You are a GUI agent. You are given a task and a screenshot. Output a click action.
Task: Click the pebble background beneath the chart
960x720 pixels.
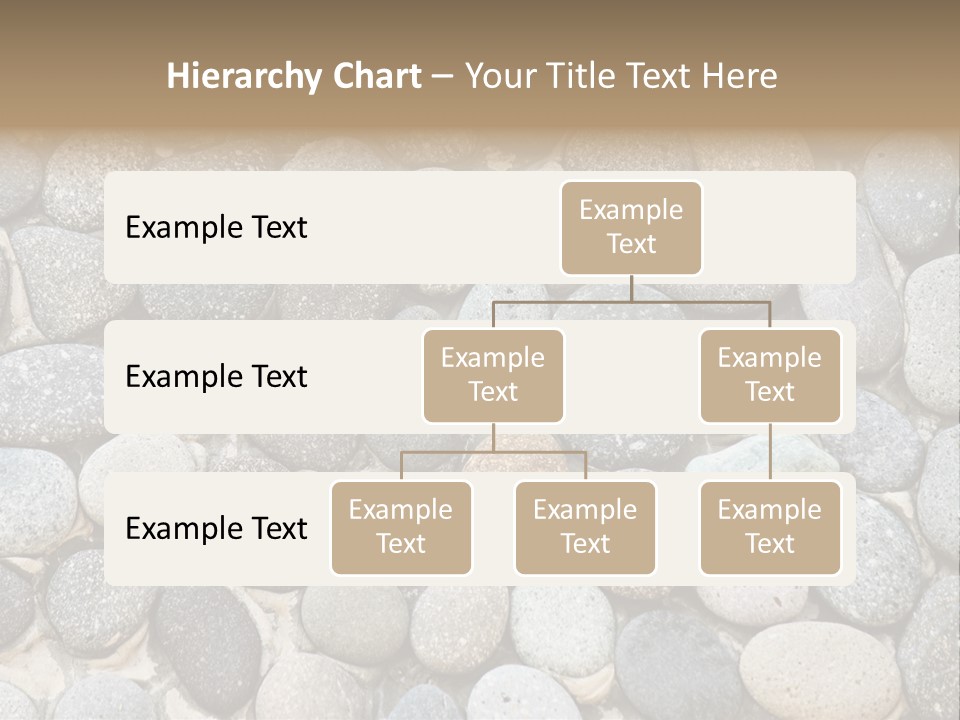pos(480,650)
